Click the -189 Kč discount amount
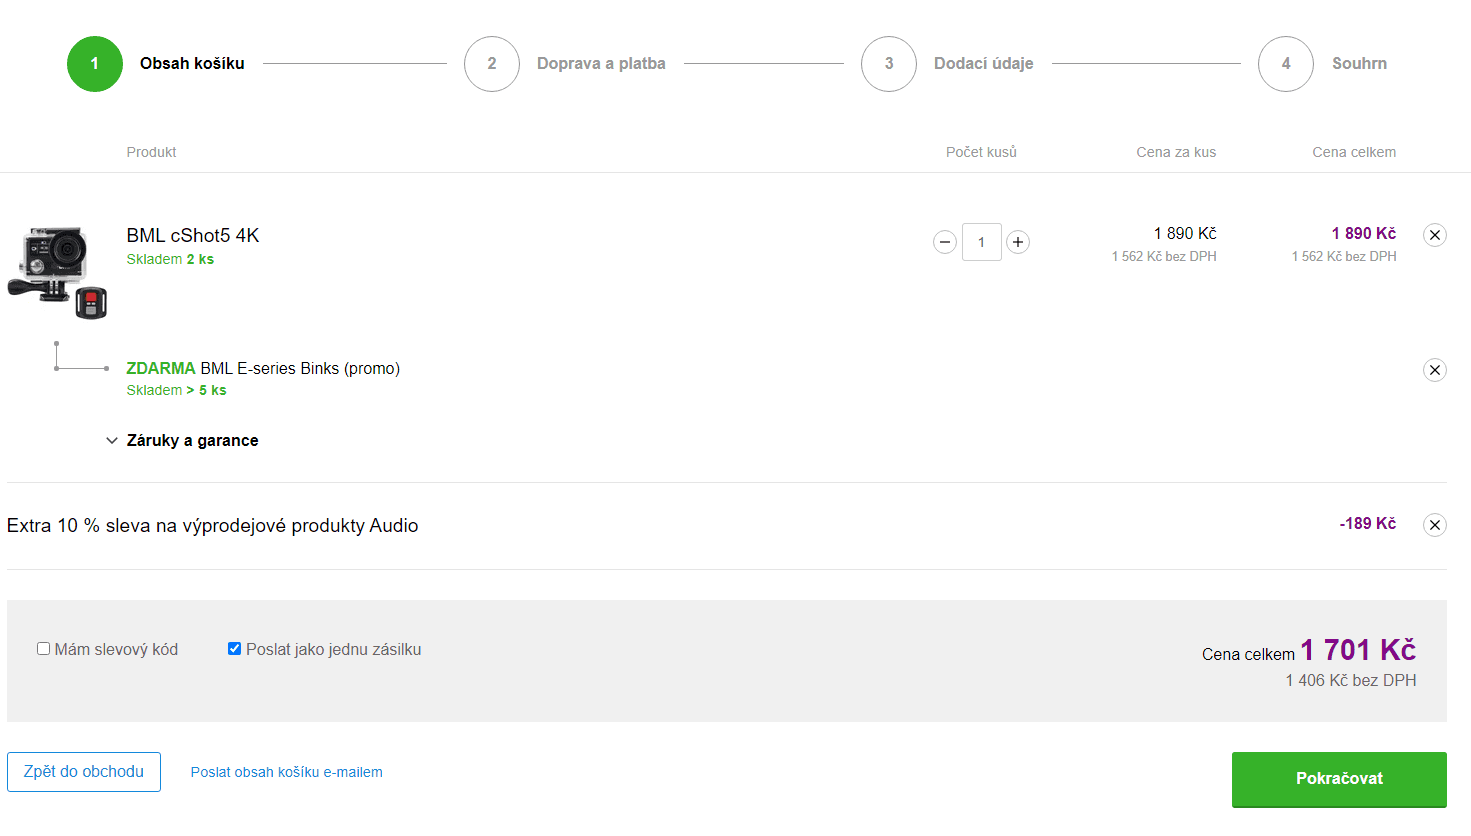The image size is (1471, 836). 1368,523
